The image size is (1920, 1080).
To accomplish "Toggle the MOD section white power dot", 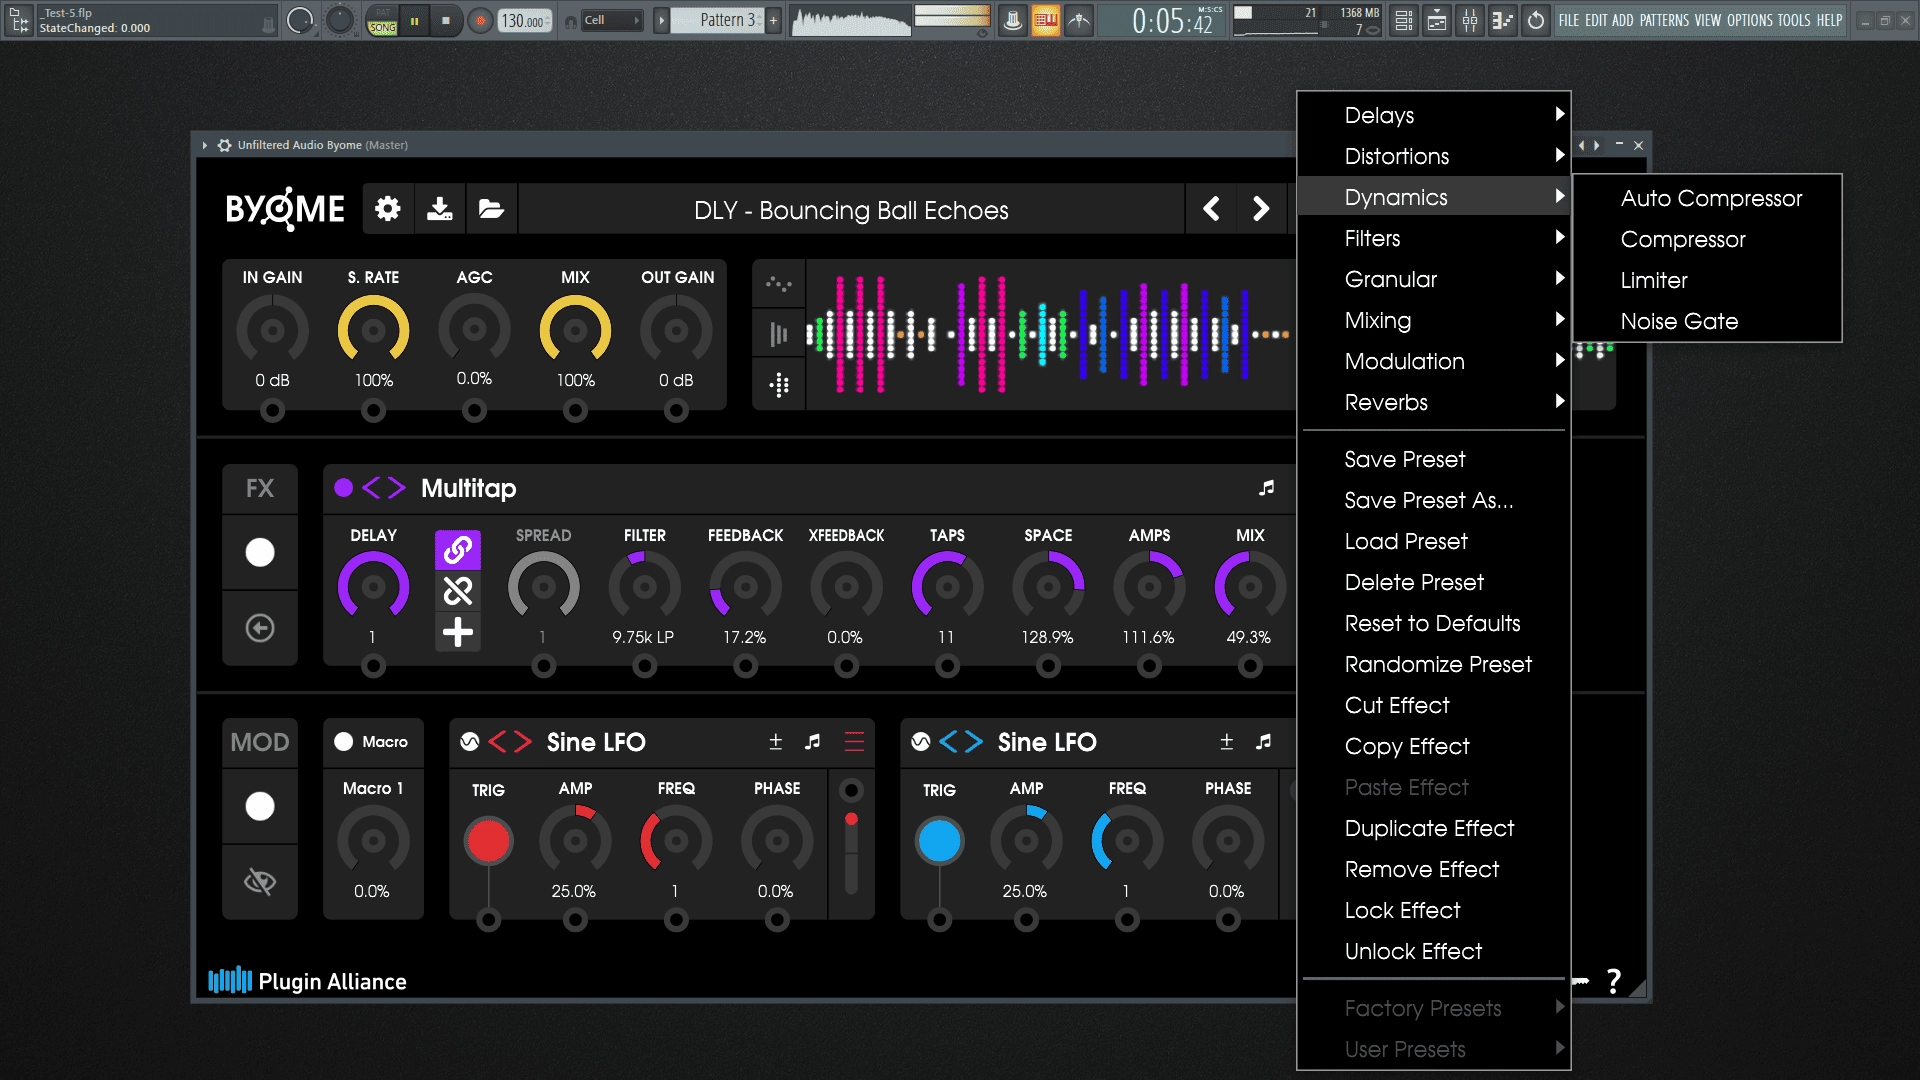I will pos(260,806).
